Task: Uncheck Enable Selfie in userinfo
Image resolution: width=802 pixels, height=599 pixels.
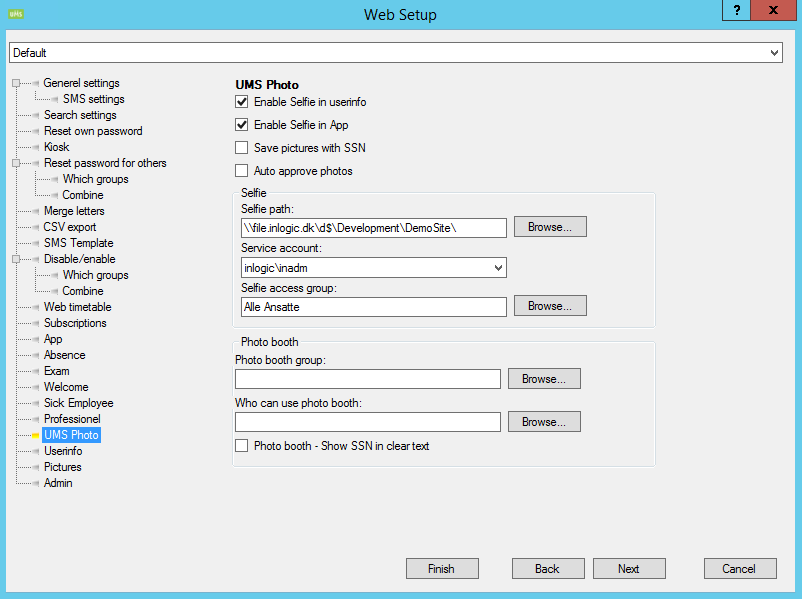Action: click(x=241, y=102)
